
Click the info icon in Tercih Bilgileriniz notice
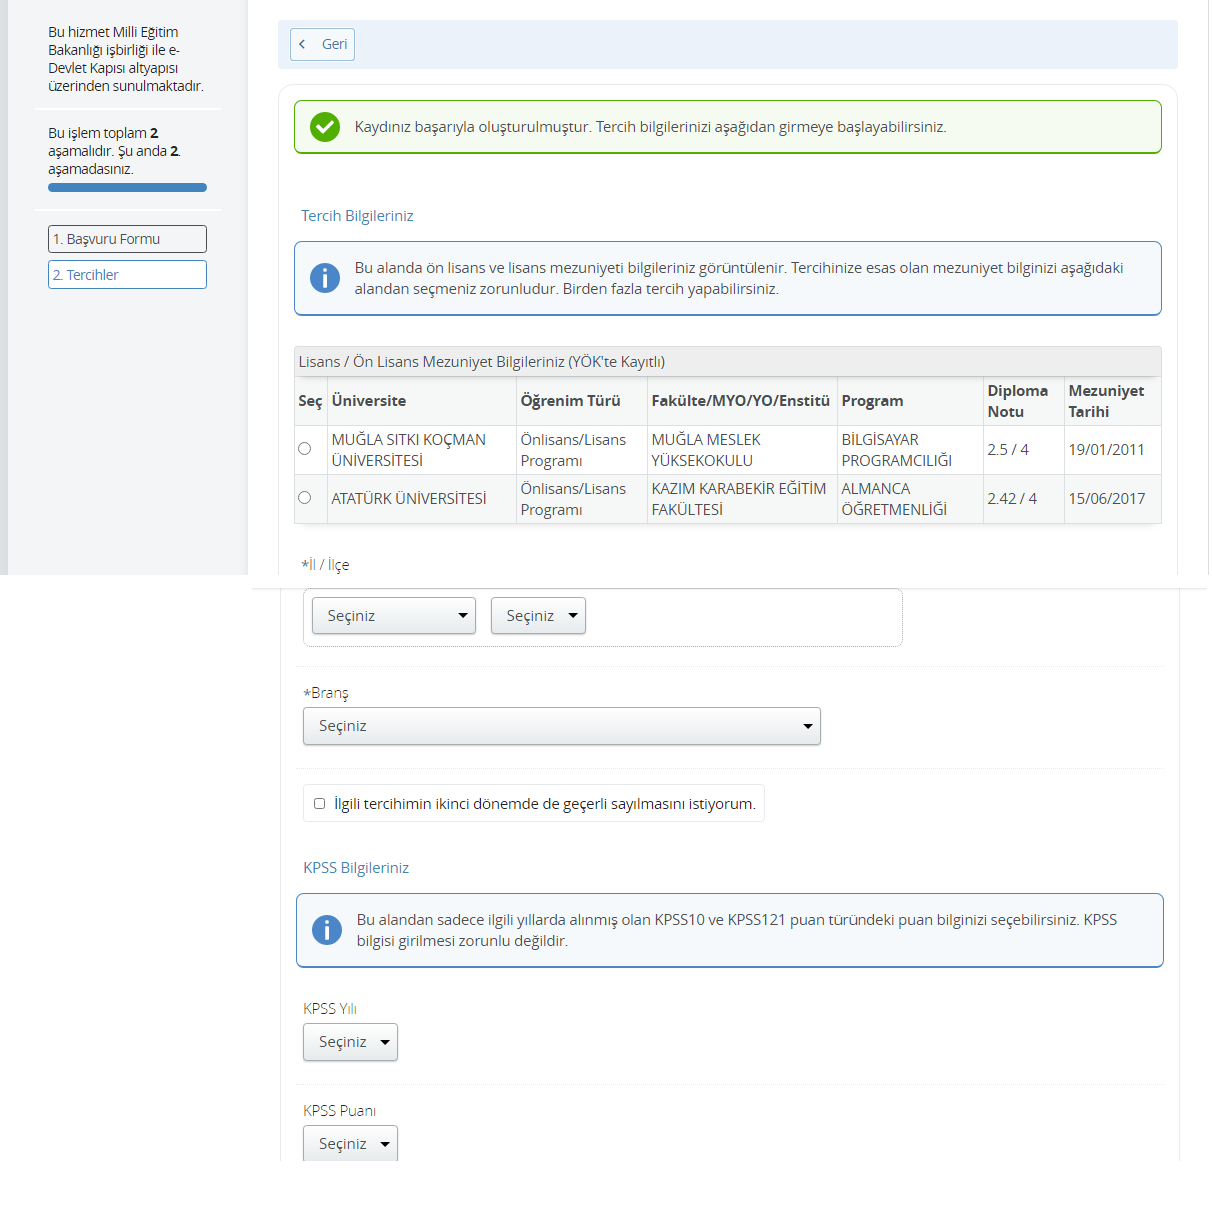[325, 278]
